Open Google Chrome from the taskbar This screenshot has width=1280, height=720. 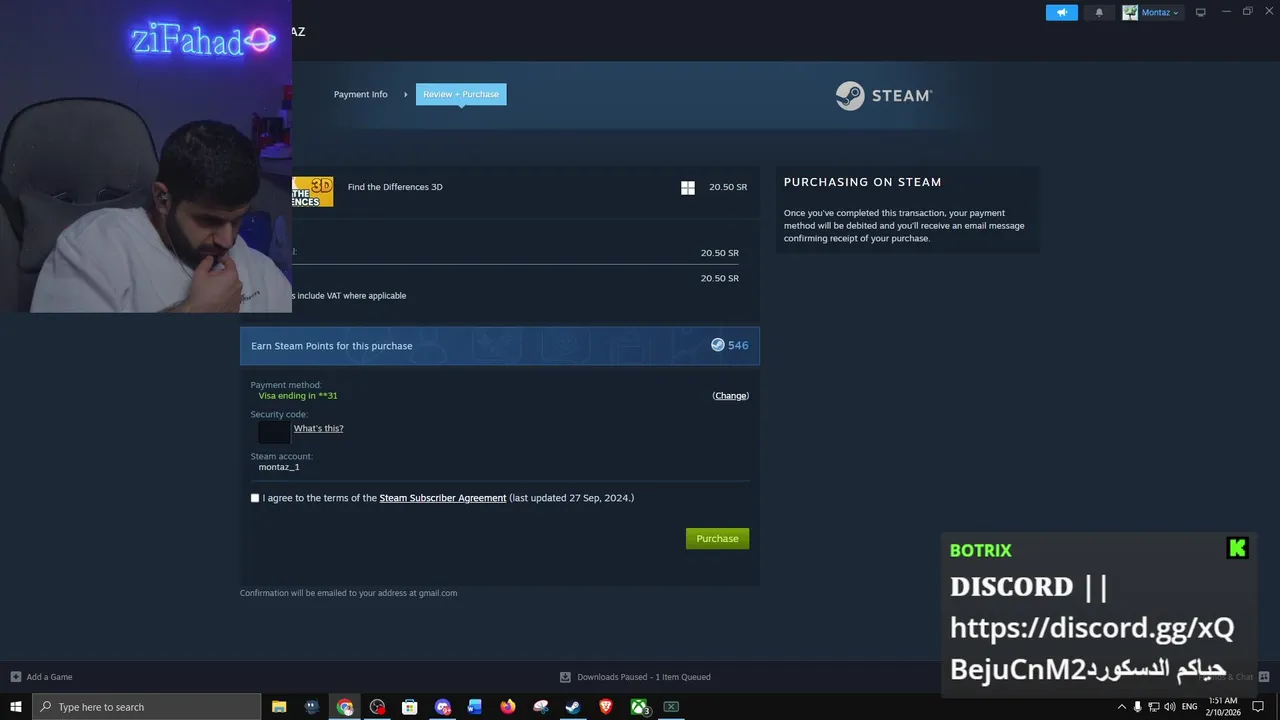[345, 707]
